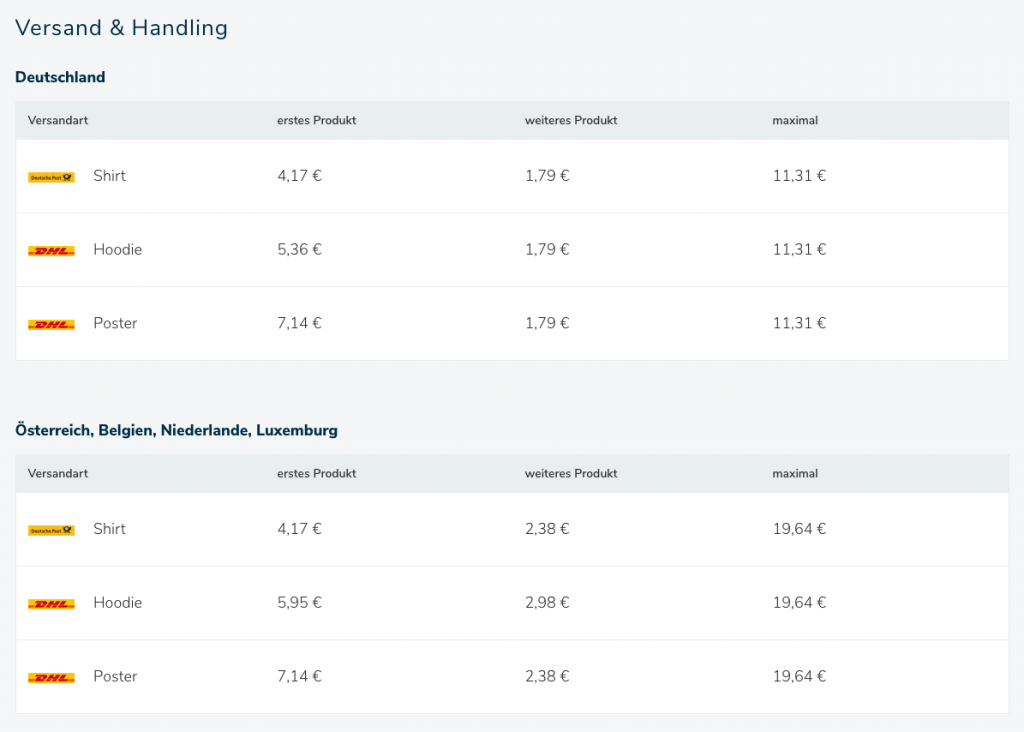Click 11,31 € in Deutschland Poster row

[x=799, y=323]
